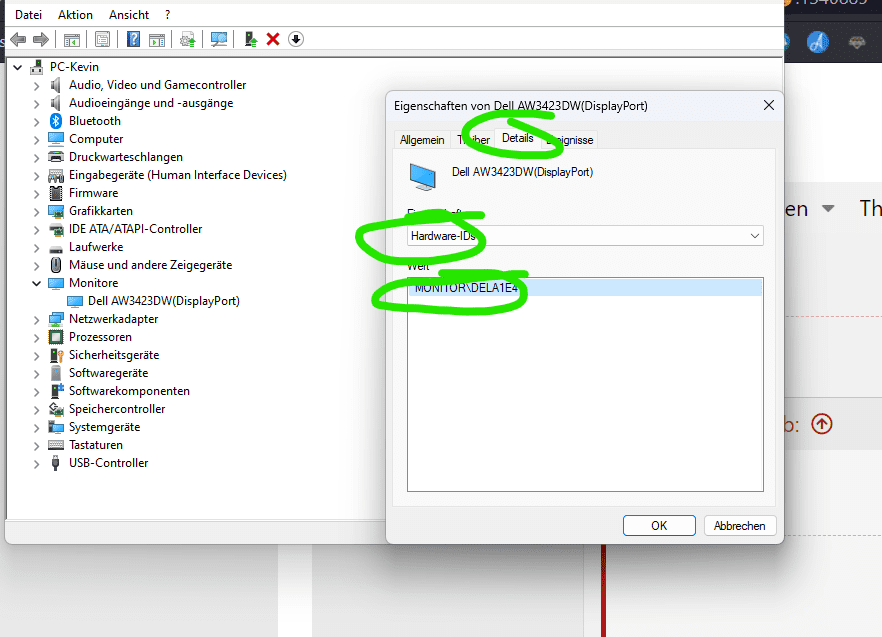The width and height of the screenshot is (882, 637).
Task: Click the red up-arrow icon in background page
Action: tap(822, 424)
